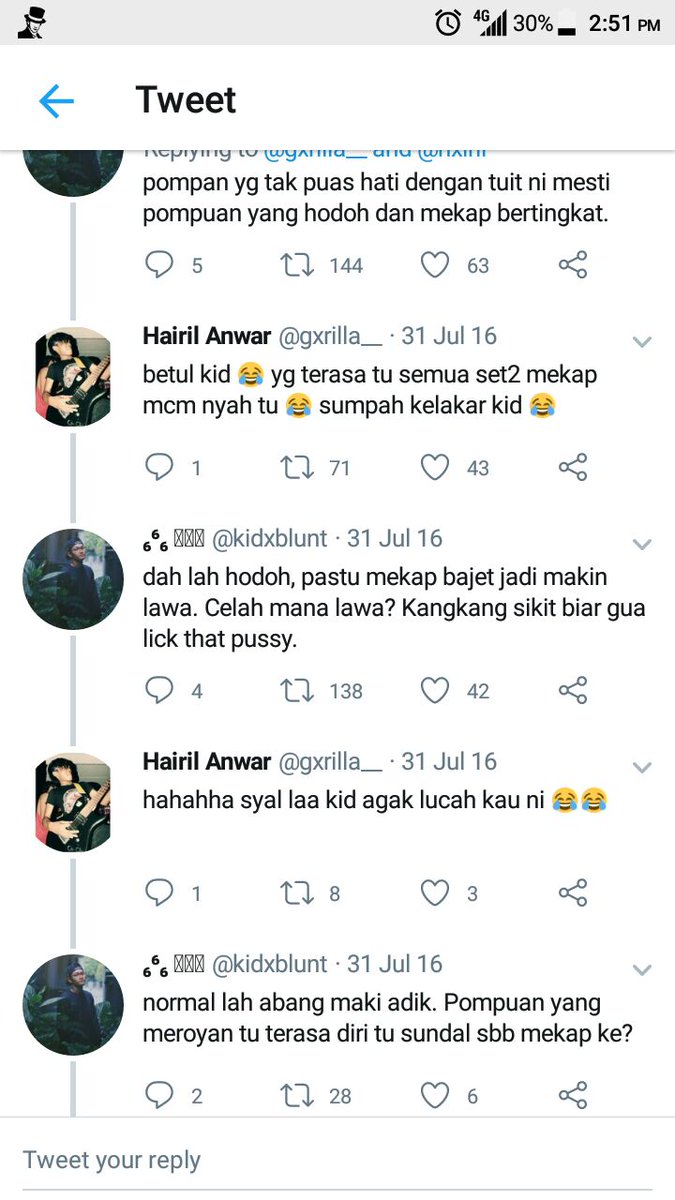Open @kidxblunt handle on 'dah lah hodoh' tweet

click(270, 539)
